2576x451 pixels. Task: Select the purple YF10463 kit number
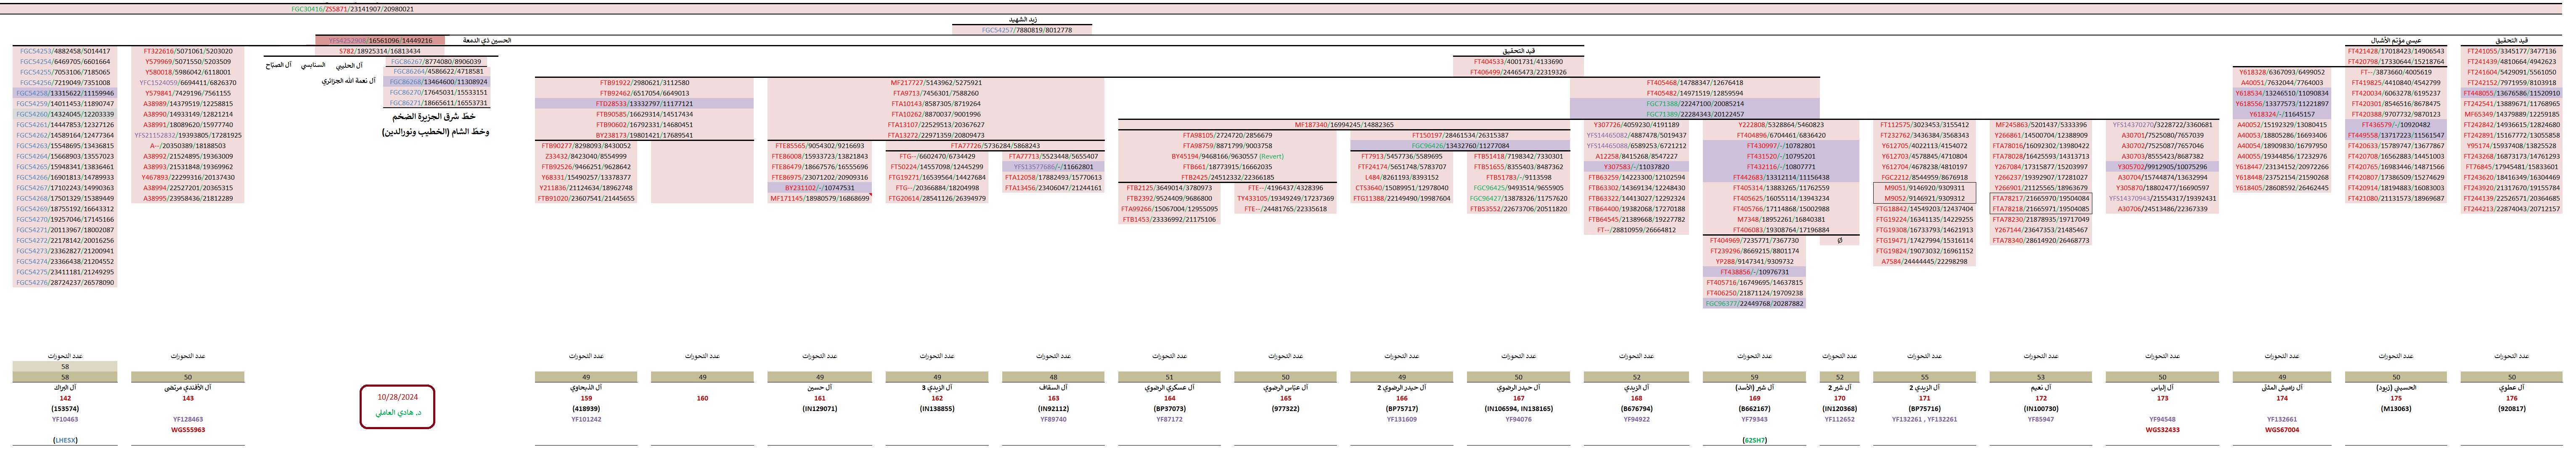point(65,419)
